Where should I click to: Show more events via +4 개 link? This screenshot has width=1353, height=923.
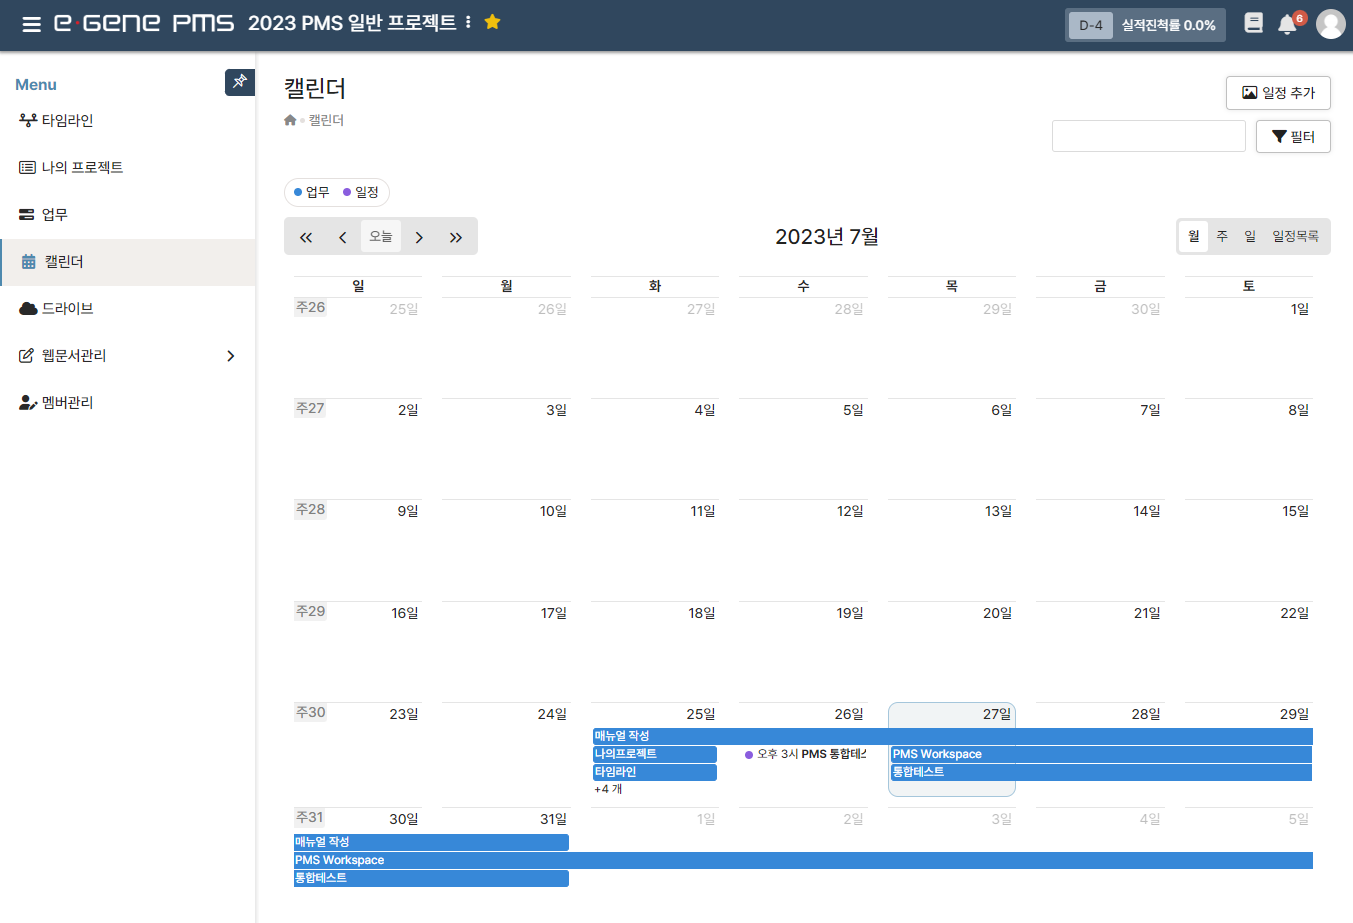[x=608, y=789]
